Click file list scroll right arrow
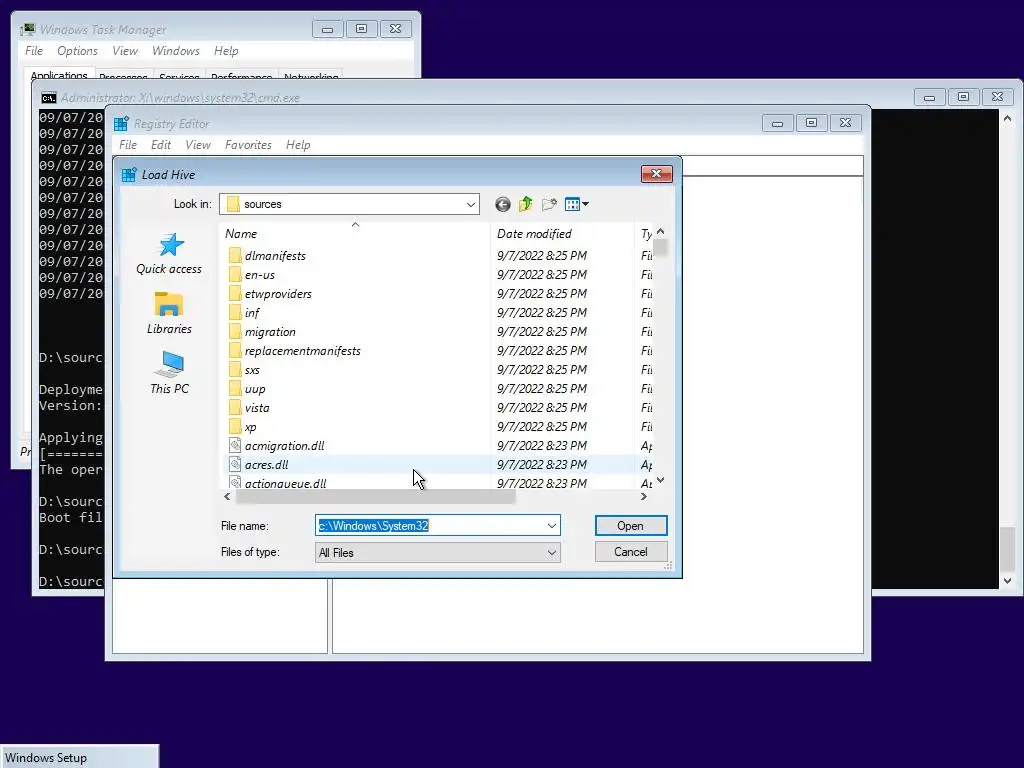Viewport: 1024px width, 768px height. coord(644,497)
